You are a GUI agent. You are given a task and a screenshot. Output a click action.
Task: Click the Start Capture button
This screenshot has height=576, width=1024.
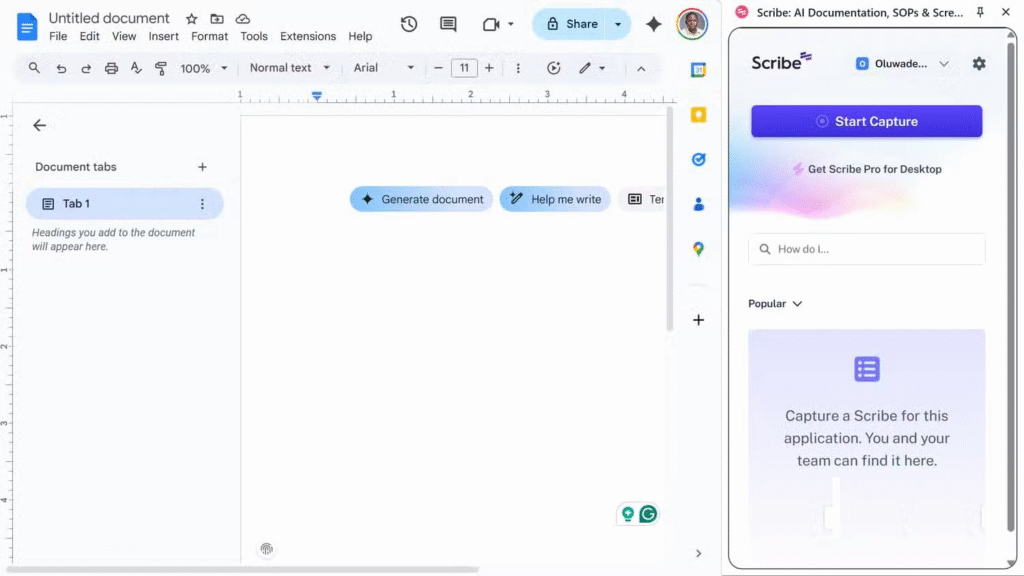(866, 121)
